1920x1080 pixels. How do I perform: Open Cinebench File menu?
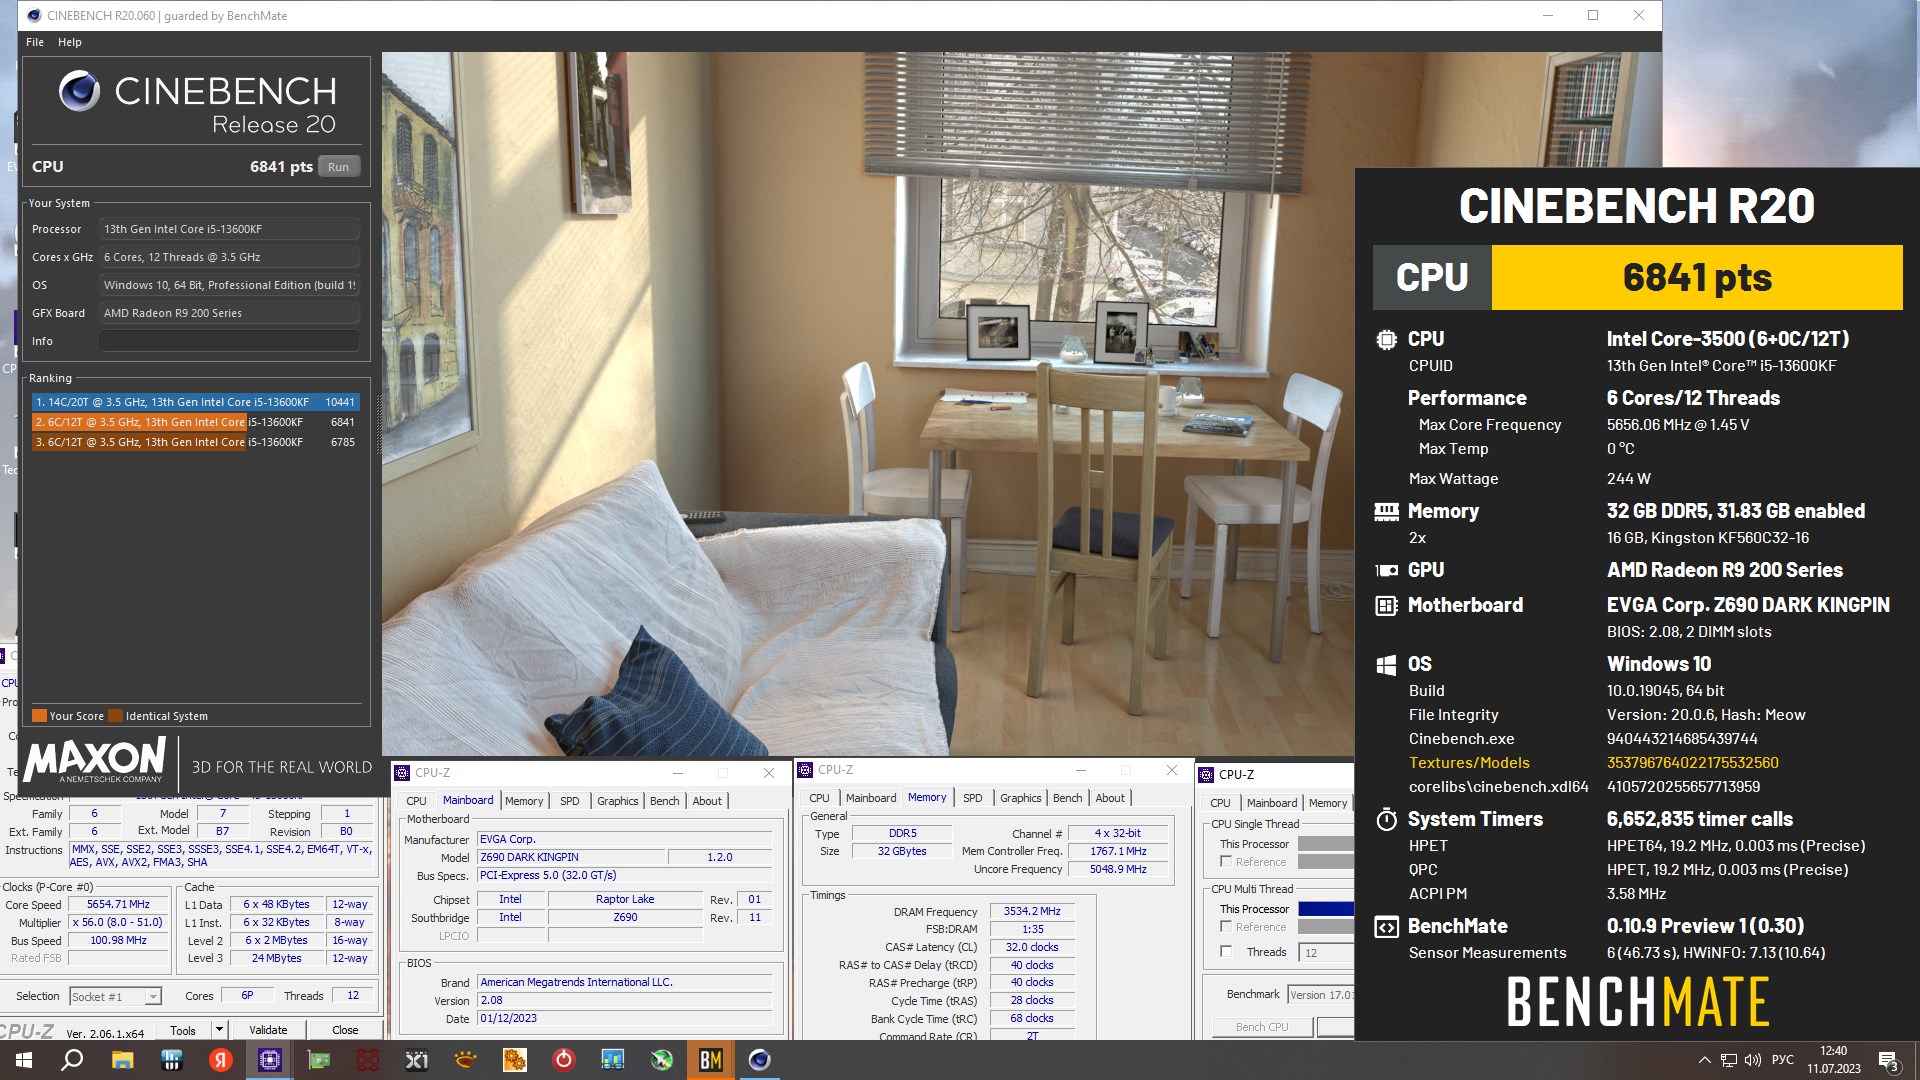point(35,42)
